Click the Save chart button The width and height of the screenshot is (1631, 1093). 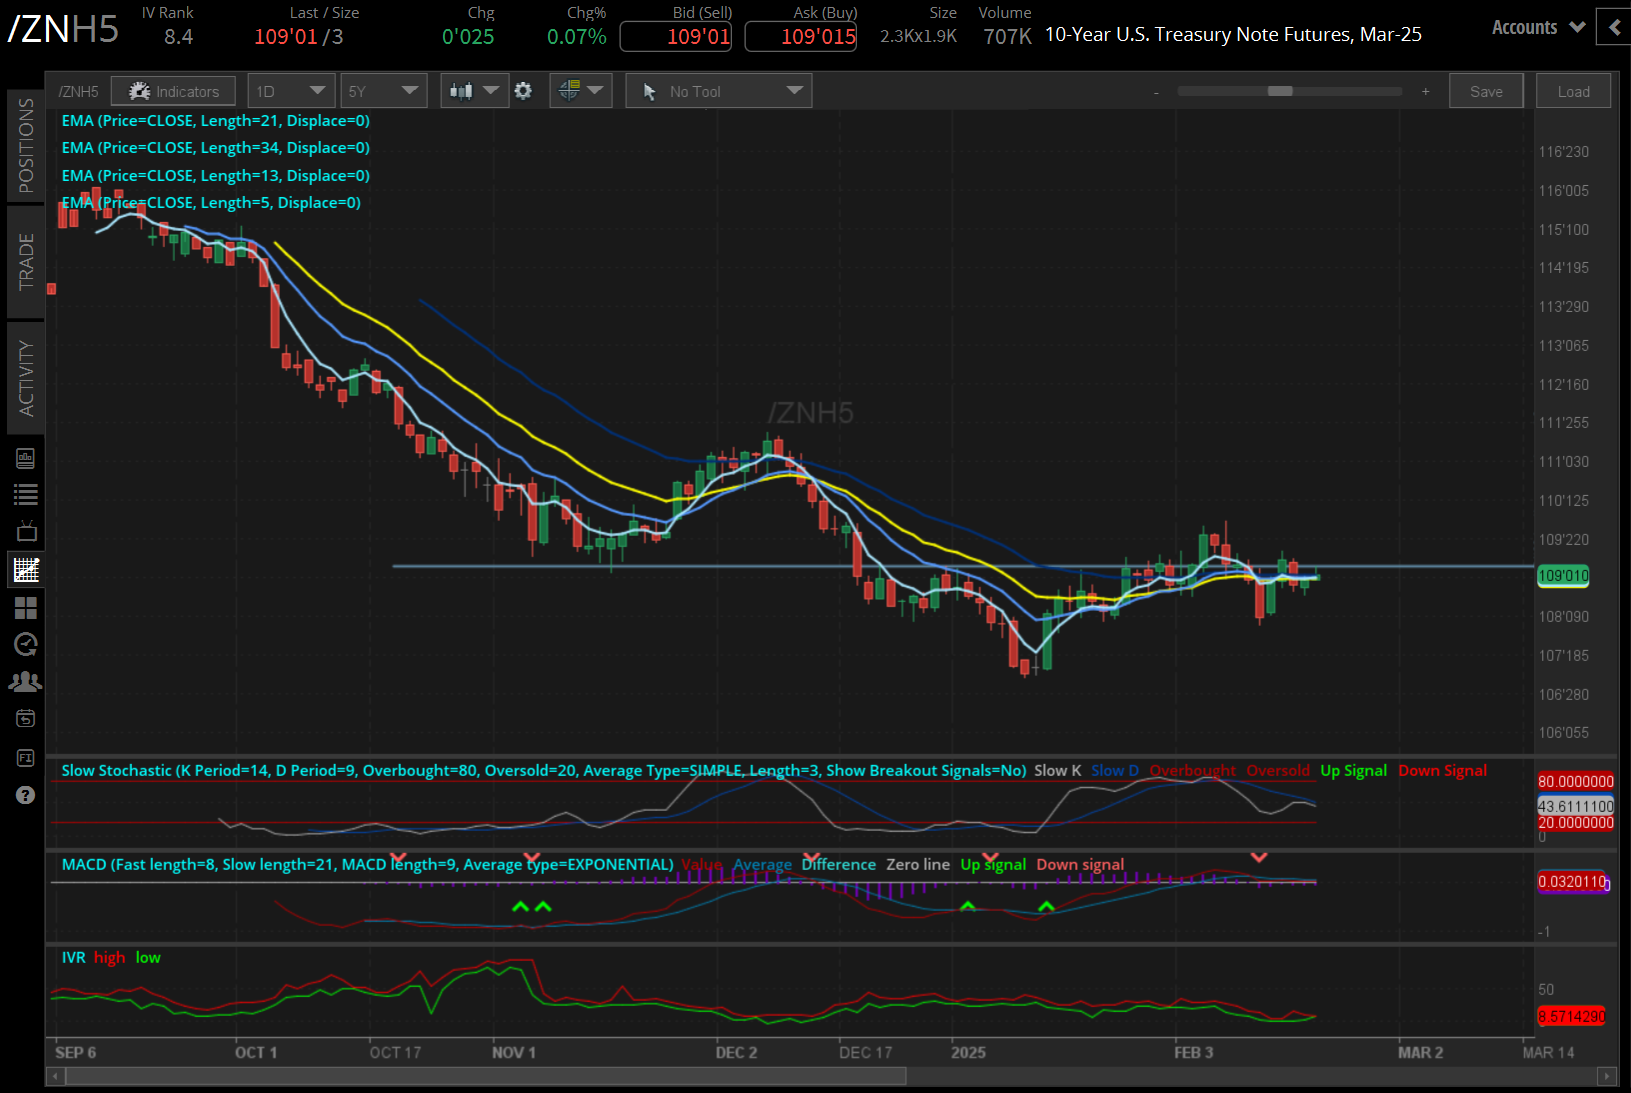(x=1486, y=90)
